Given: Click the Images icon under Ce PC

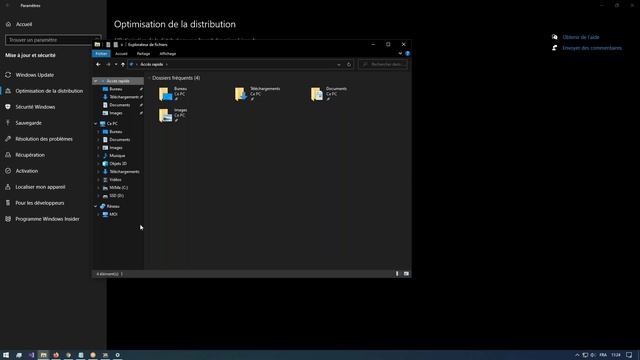Looking at the screenshot, I should pyautogui.click(x=105, y=148).
